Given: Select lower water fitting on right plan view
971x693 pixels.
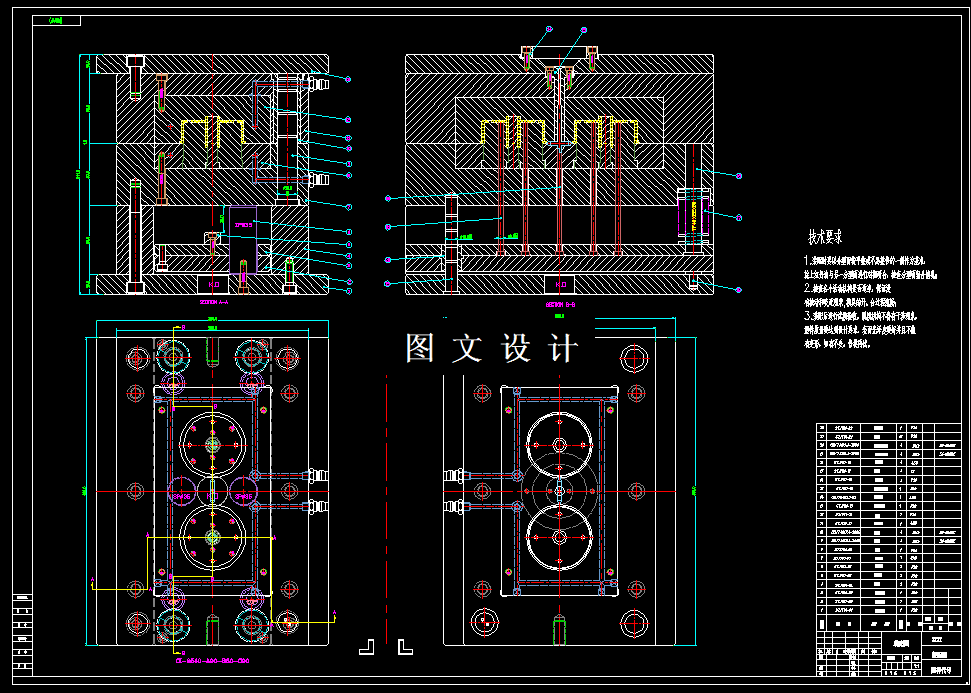Looking at the screenshot, I should [x=454, y=507].
